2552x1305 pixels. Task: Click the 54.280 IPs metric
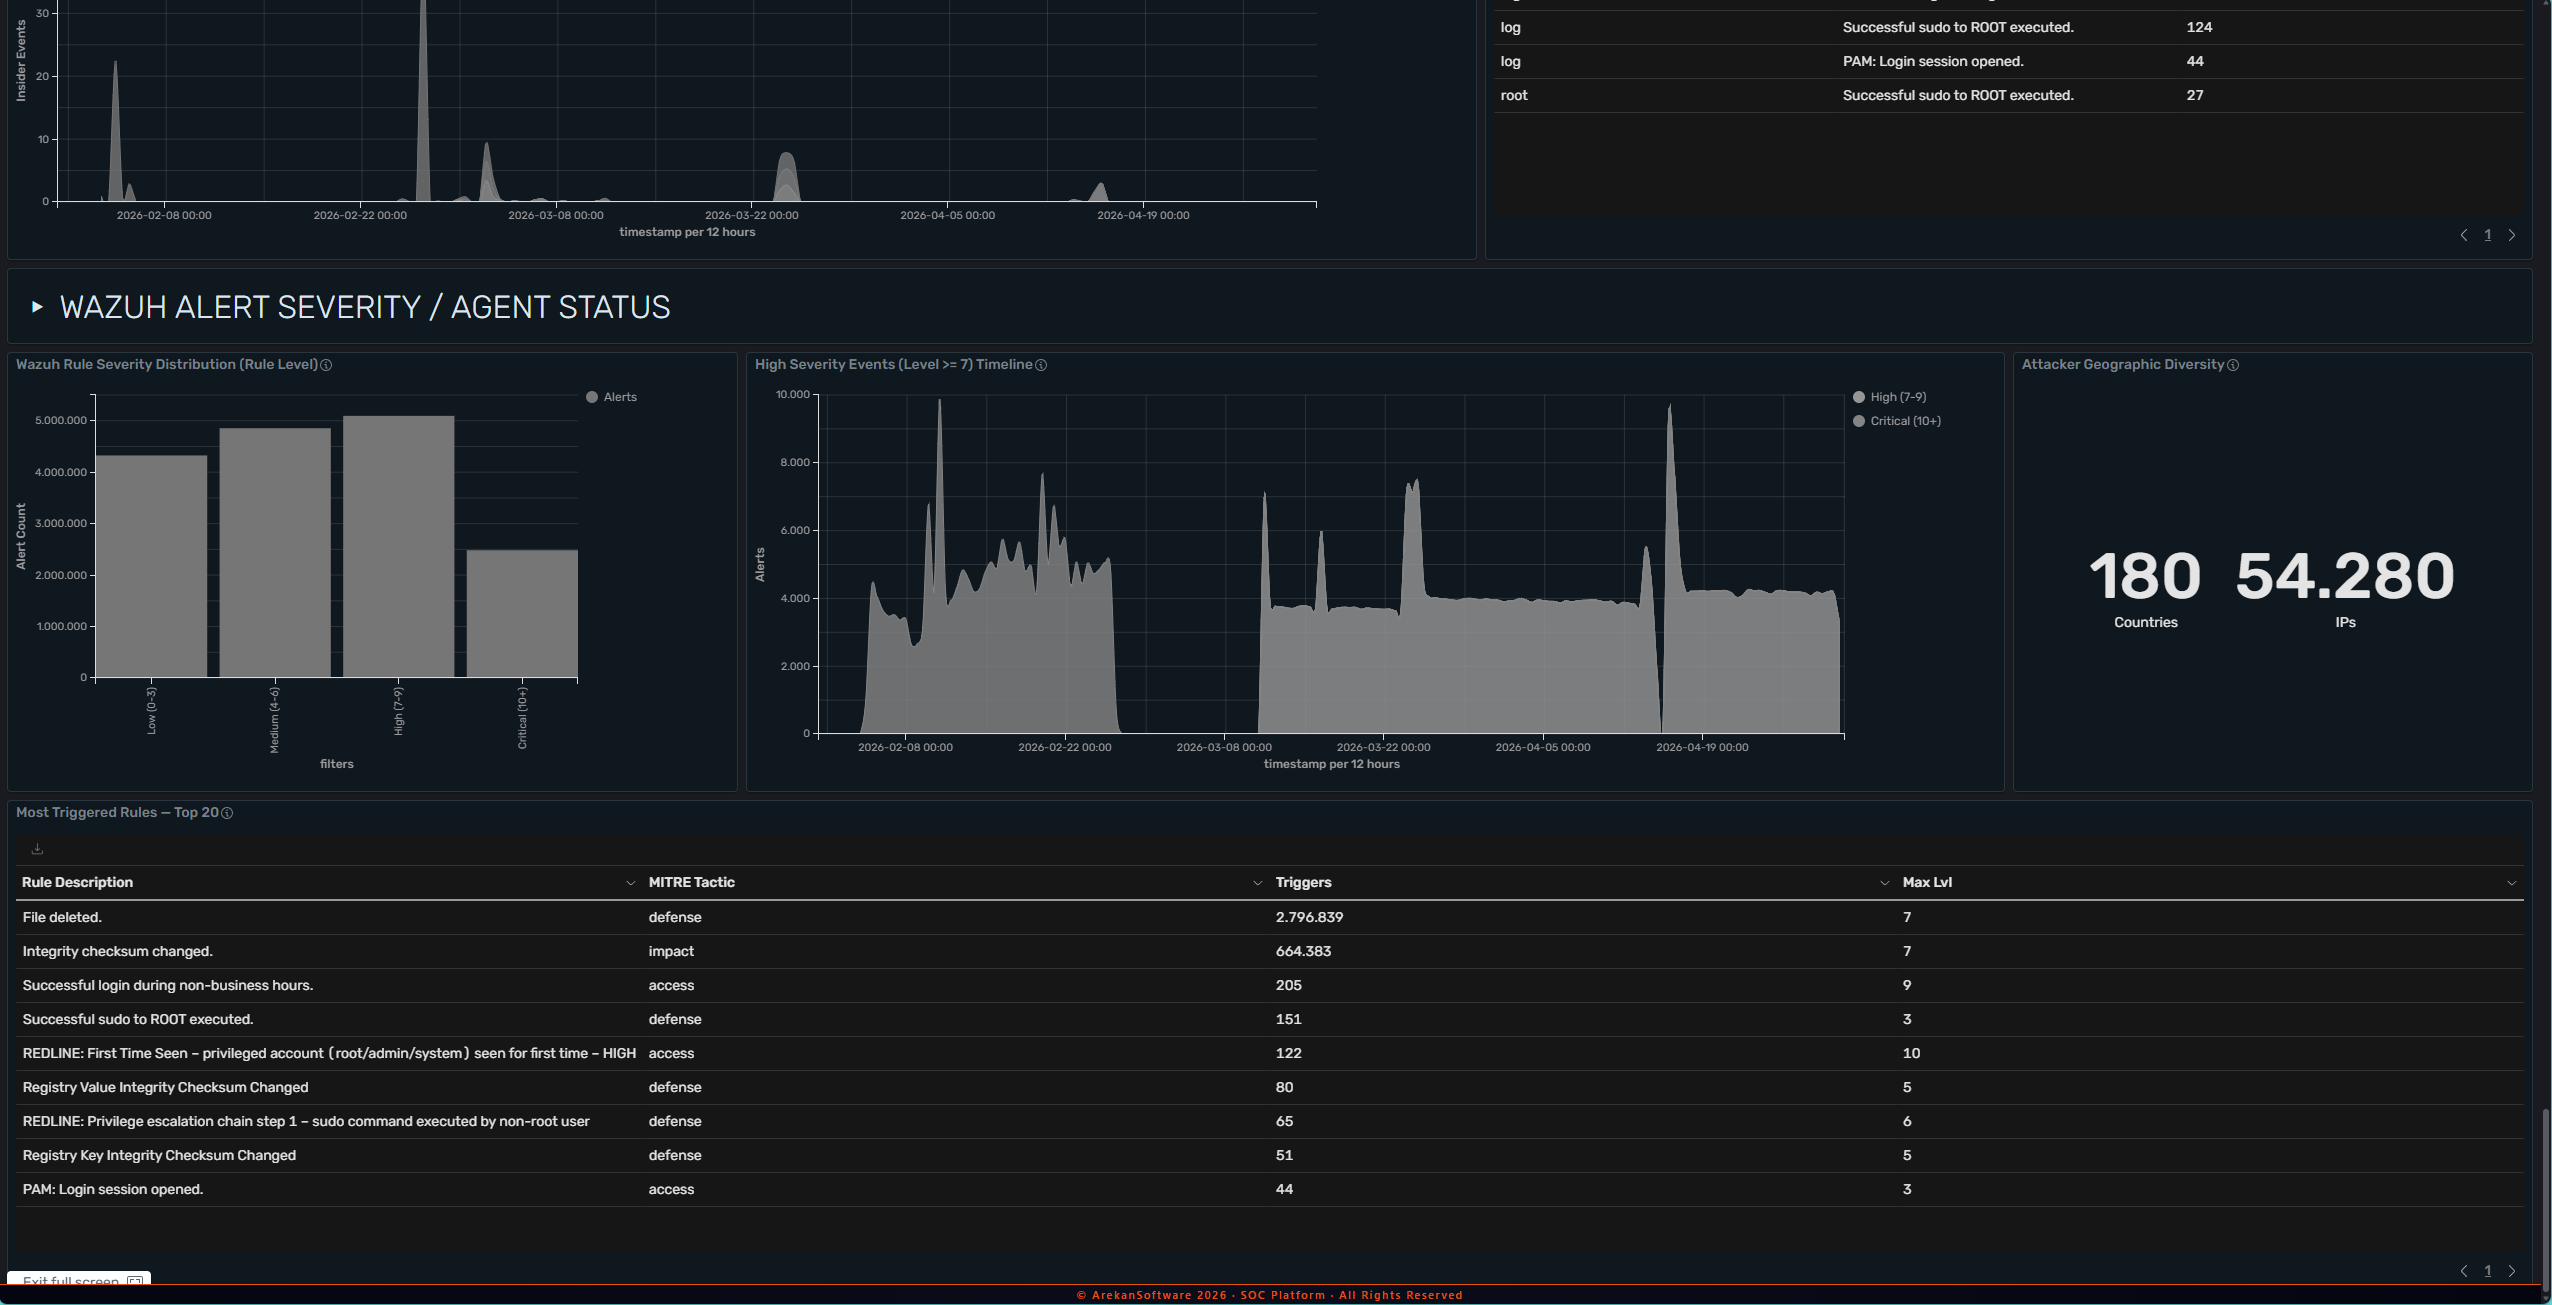(x=2345, y=588)
